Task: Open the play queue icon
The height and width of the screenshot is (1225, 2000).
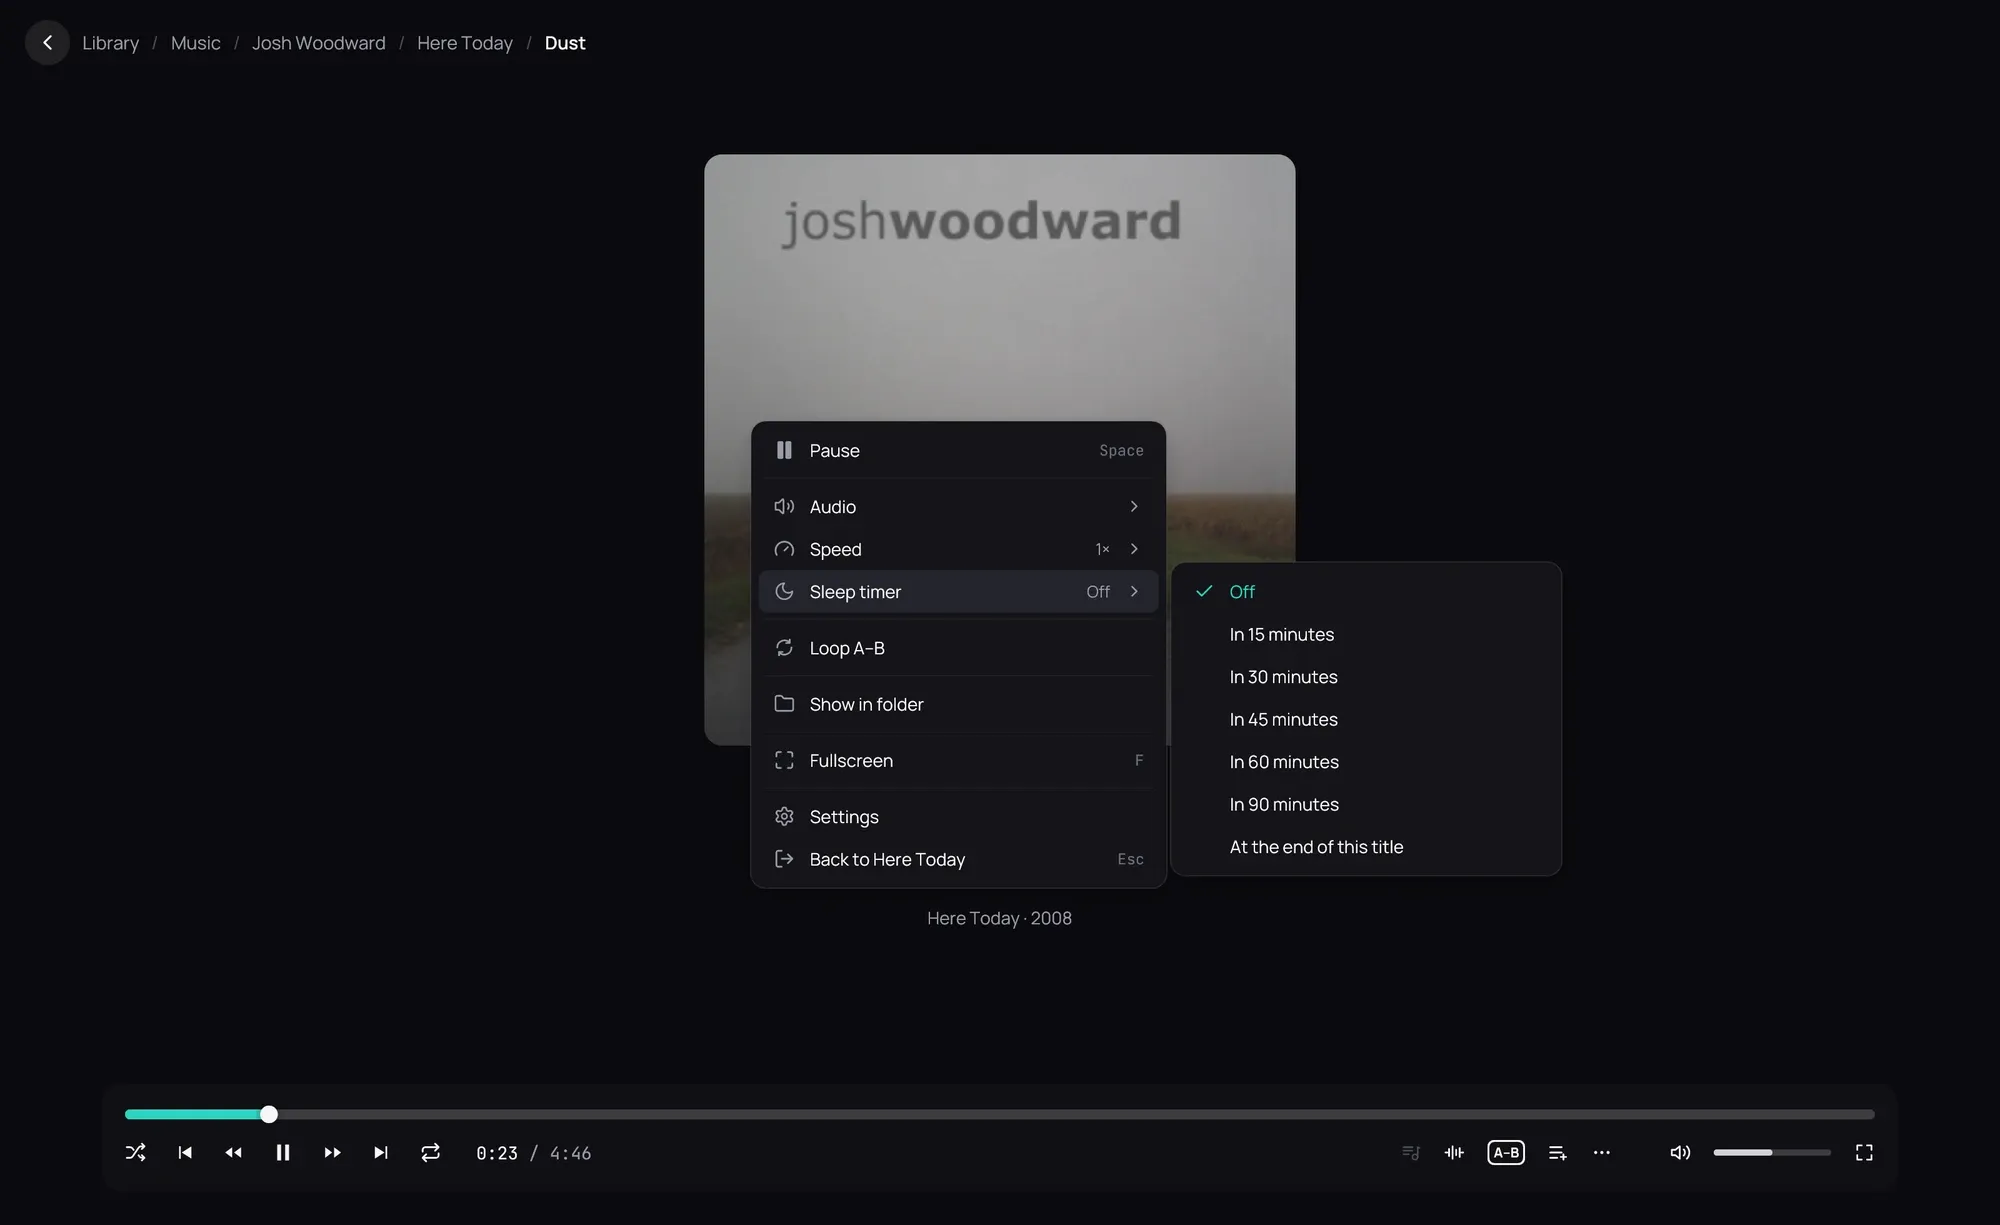Action: point(1557,1153)
